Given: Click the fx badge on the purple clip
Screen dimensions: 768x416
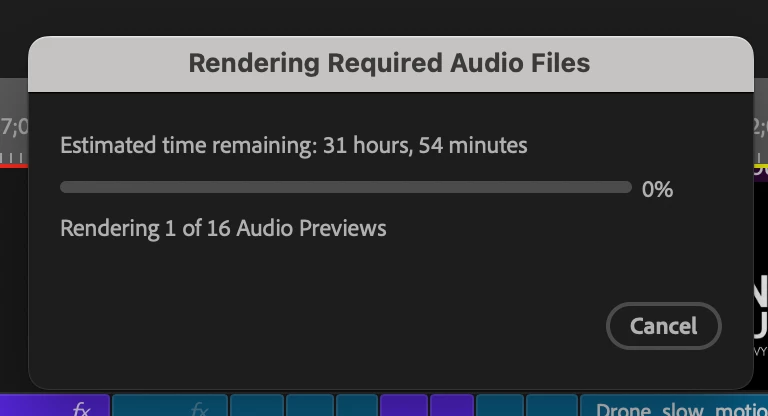Looking at the screenshot, I should point(81,408).
